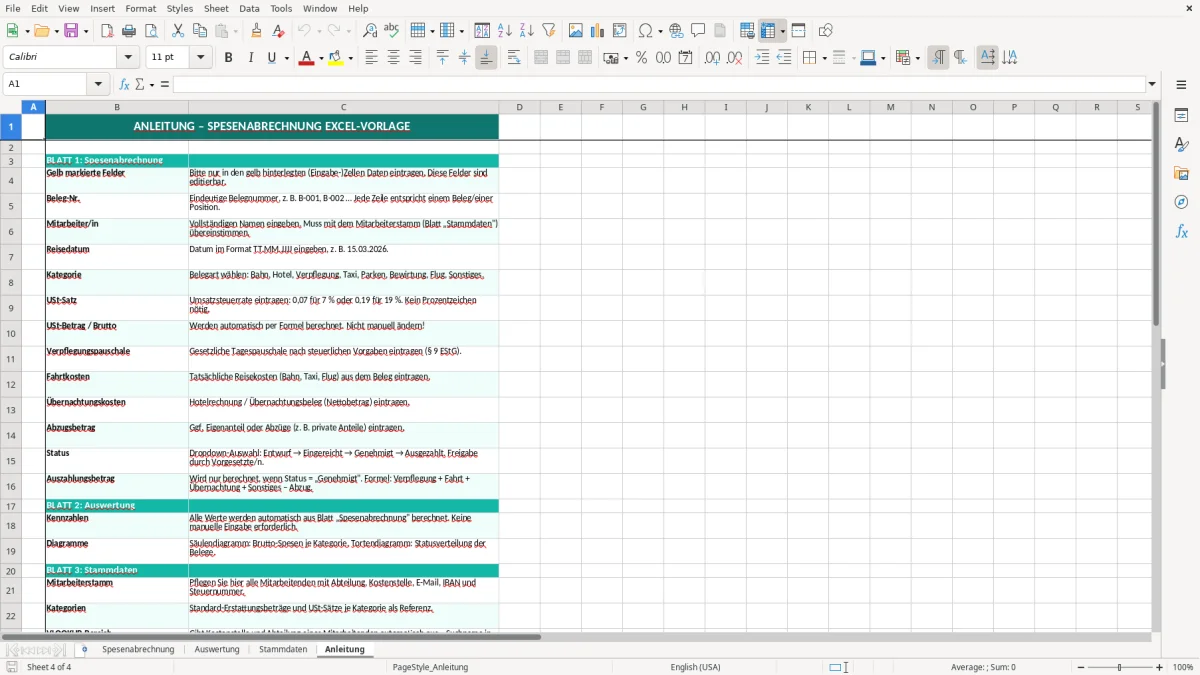Click Increase Indent icon
This screenshot has height=675, width=1200.
(762, 58)
